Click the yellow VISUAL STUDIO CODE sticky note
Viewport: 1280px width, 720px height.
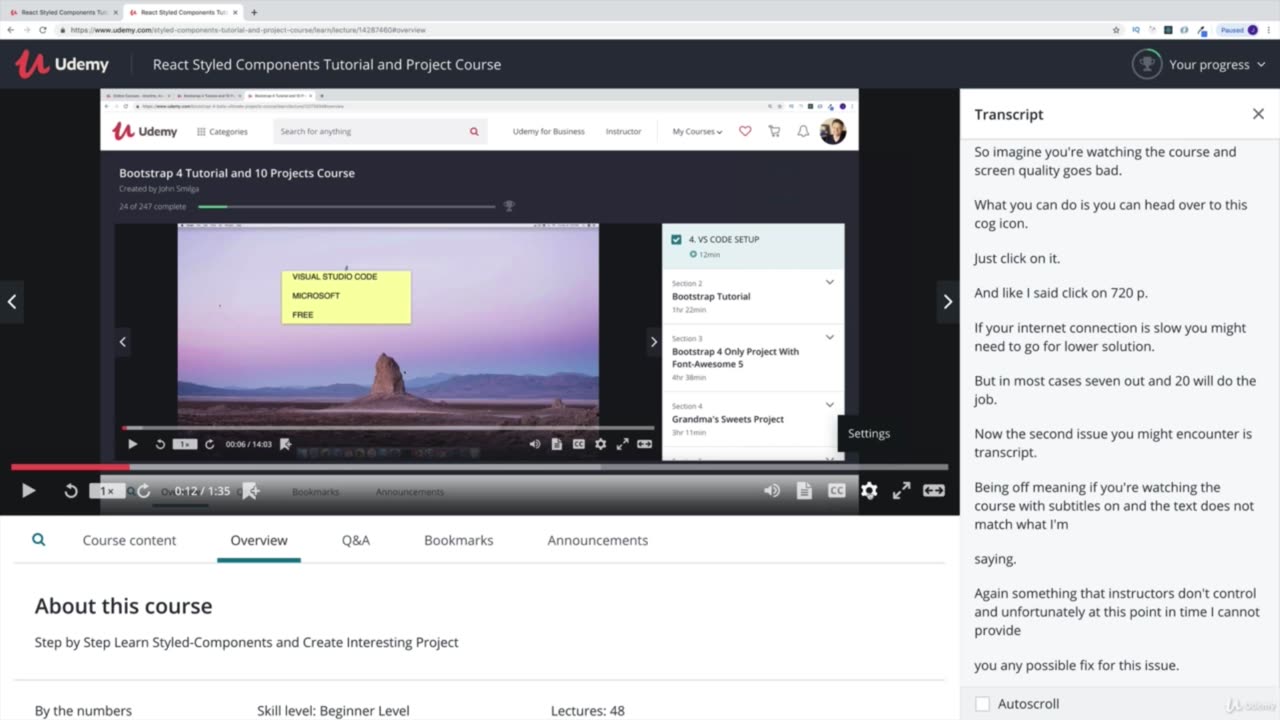point(346,296)
